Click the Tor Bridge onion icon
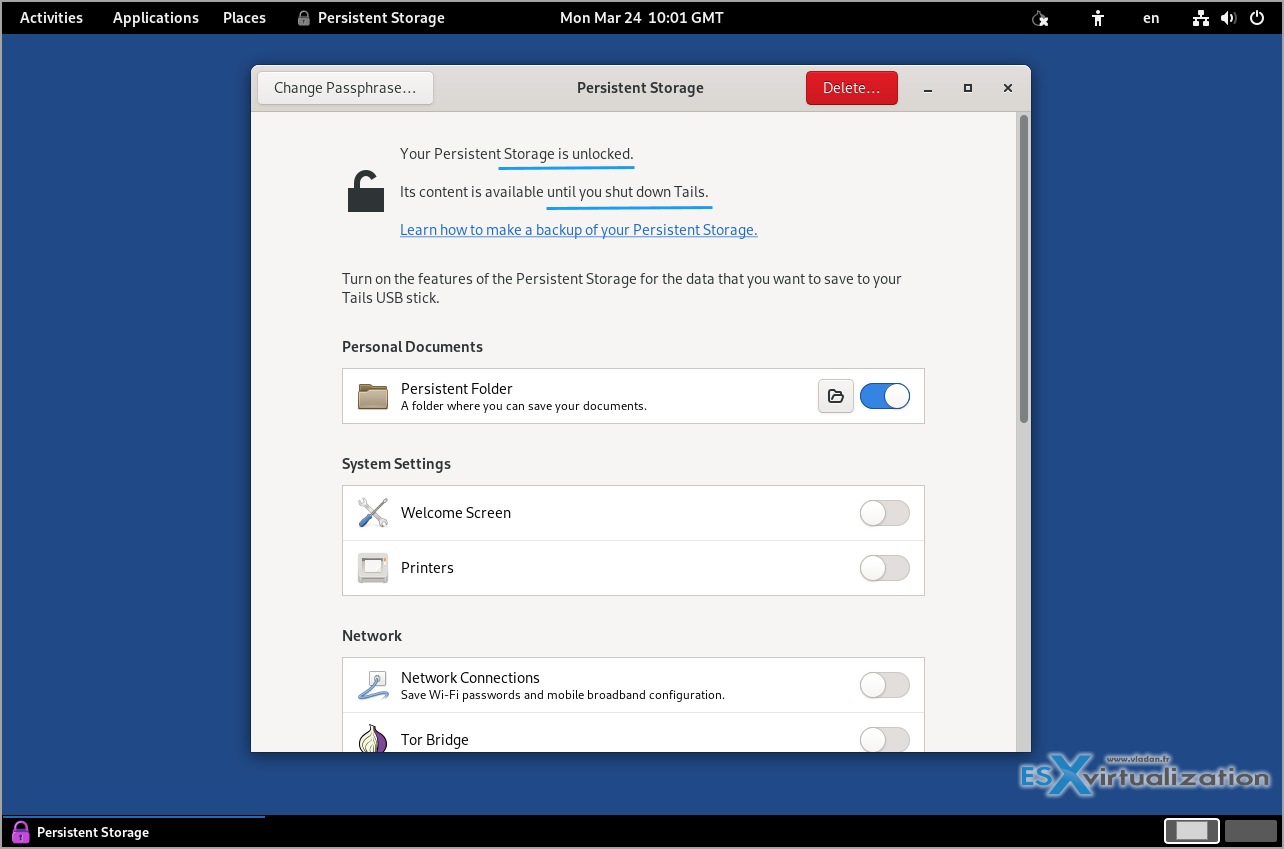This screenshot has height=849, width=1284. [x=373, y=738]
